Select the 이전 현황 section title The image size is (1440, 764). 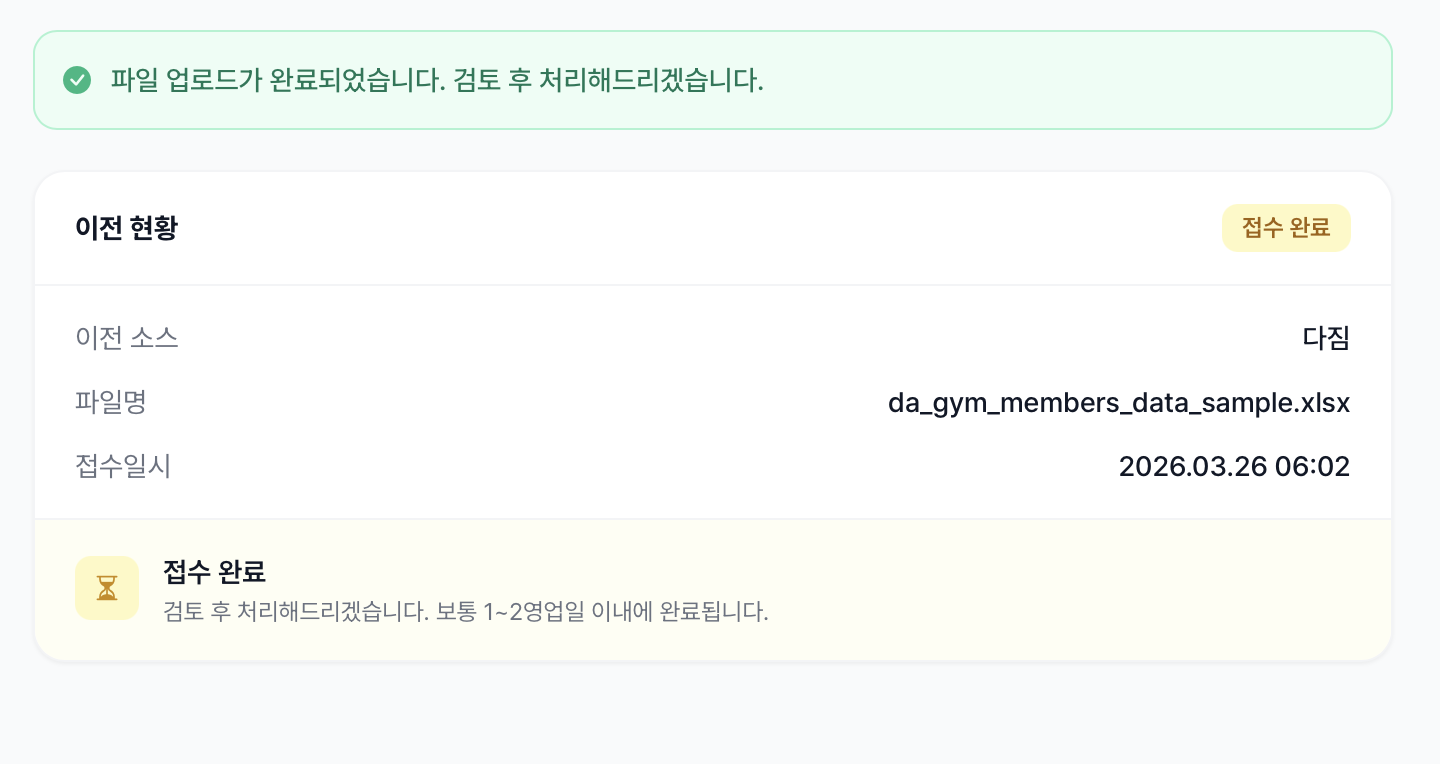pyautogui.click(x=127, y=228)
